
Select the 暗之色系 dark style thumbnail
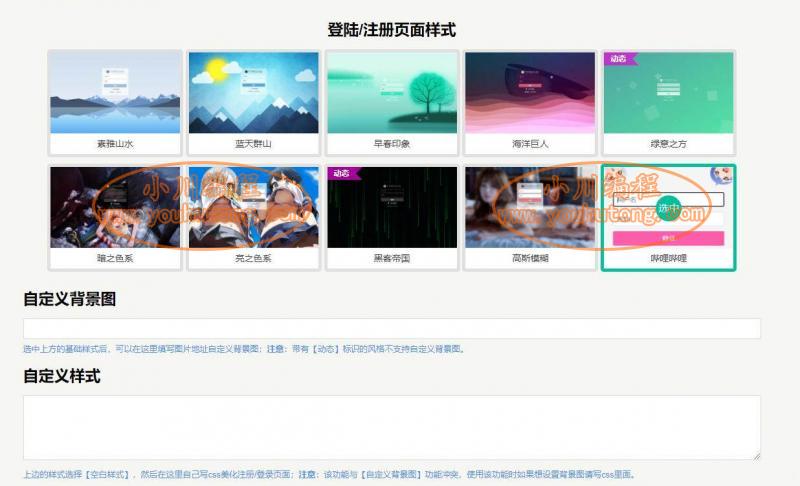click(x=115, y=208)
